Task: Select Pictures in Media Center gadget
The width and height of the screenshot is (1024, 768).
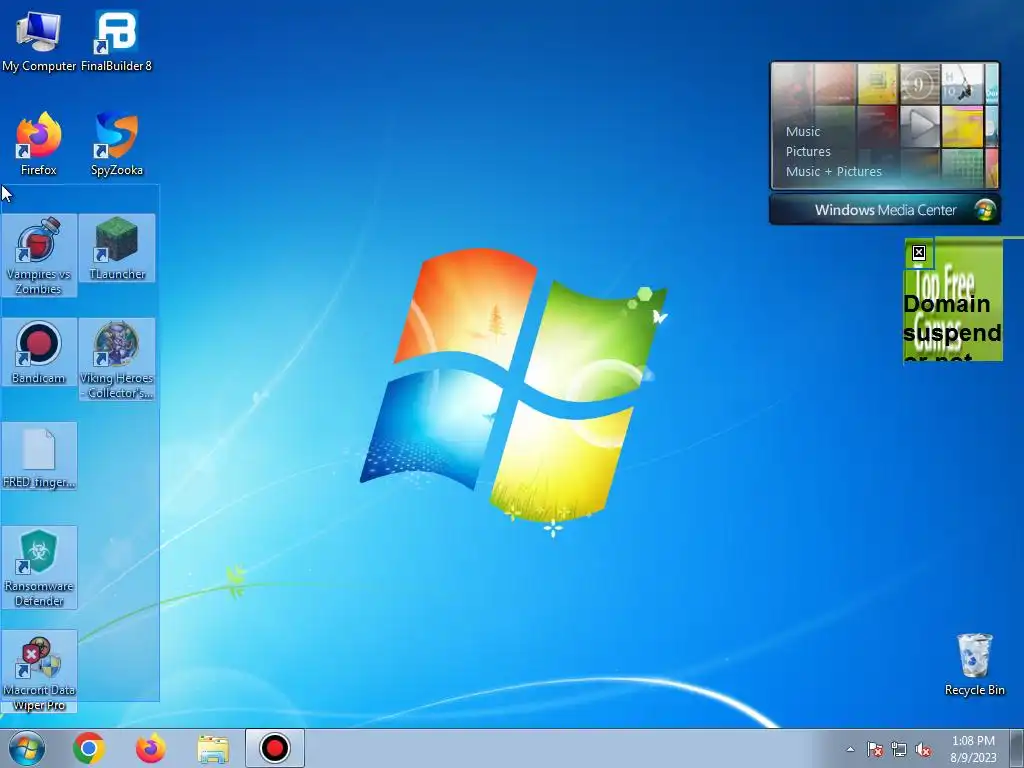Action: click(808, 152)
